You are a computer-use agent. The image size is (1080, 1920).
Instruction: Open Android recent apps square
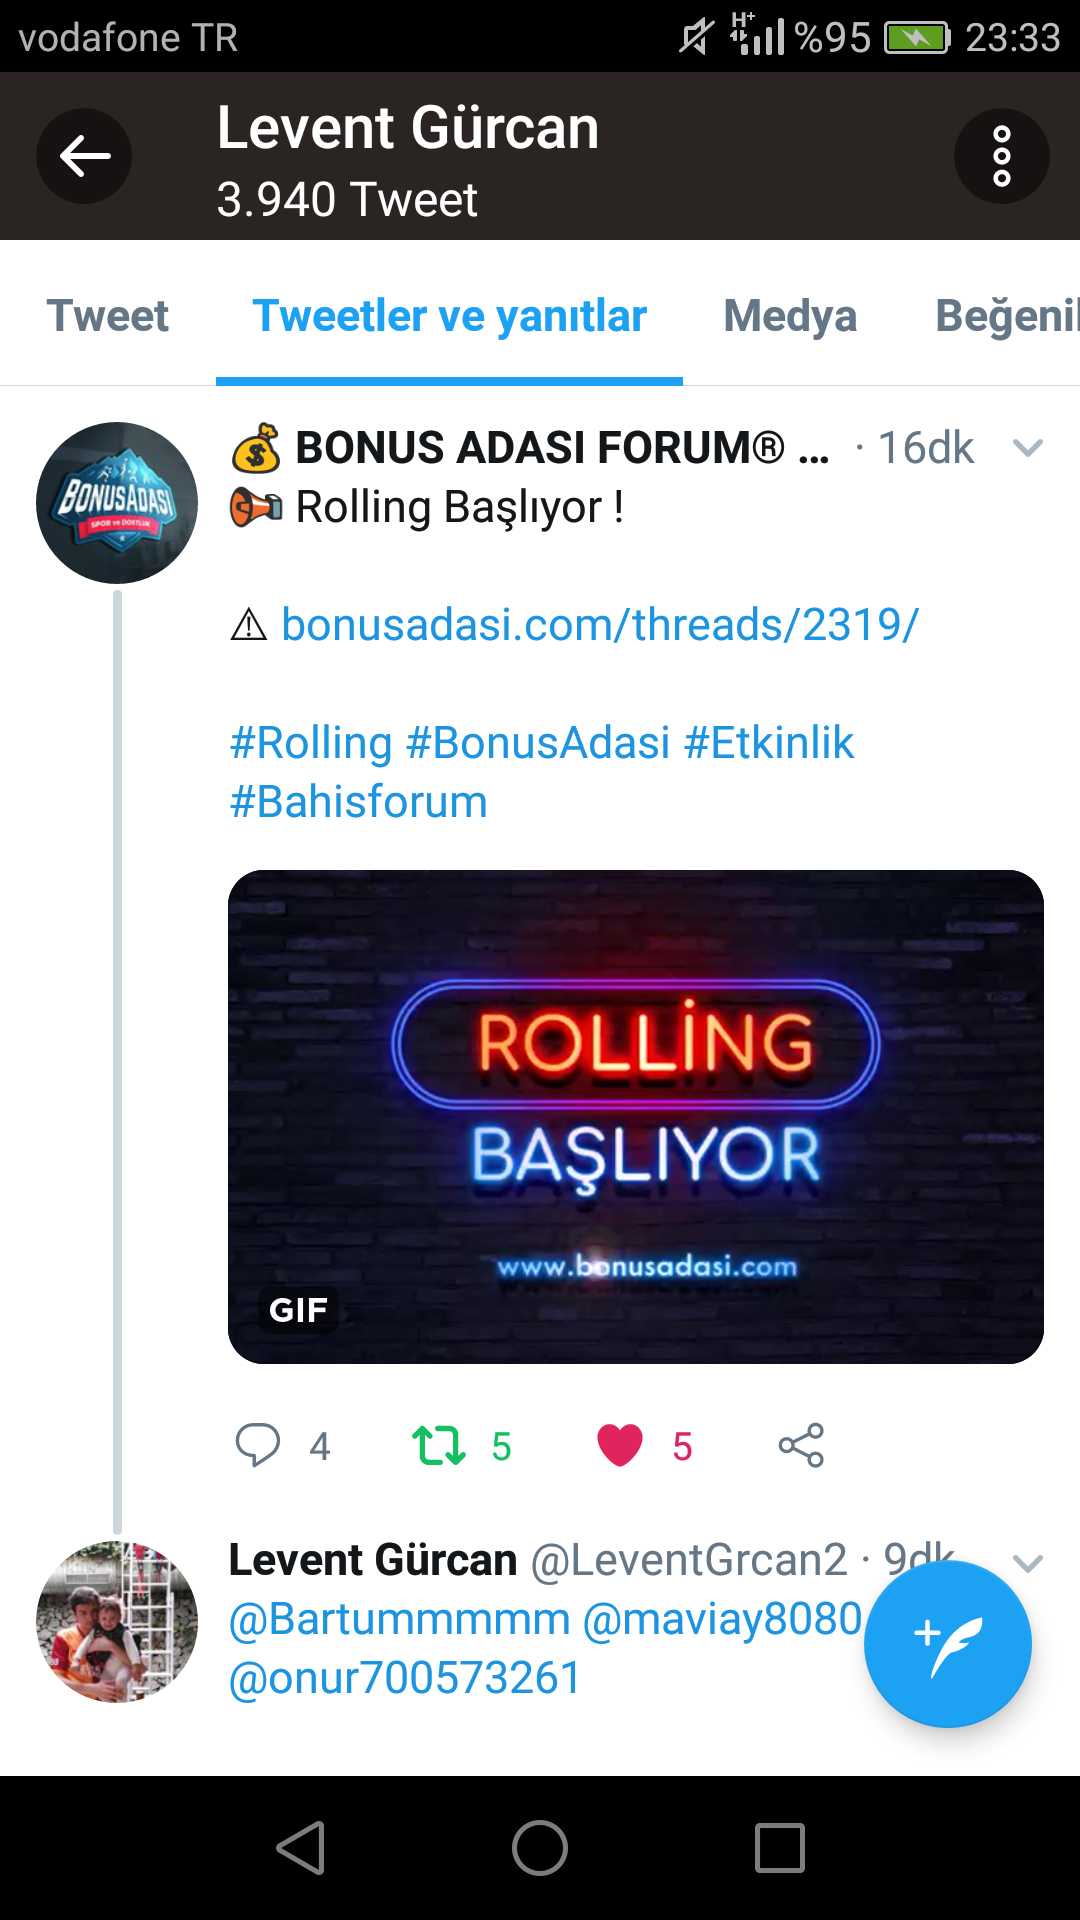[780, 1847]
